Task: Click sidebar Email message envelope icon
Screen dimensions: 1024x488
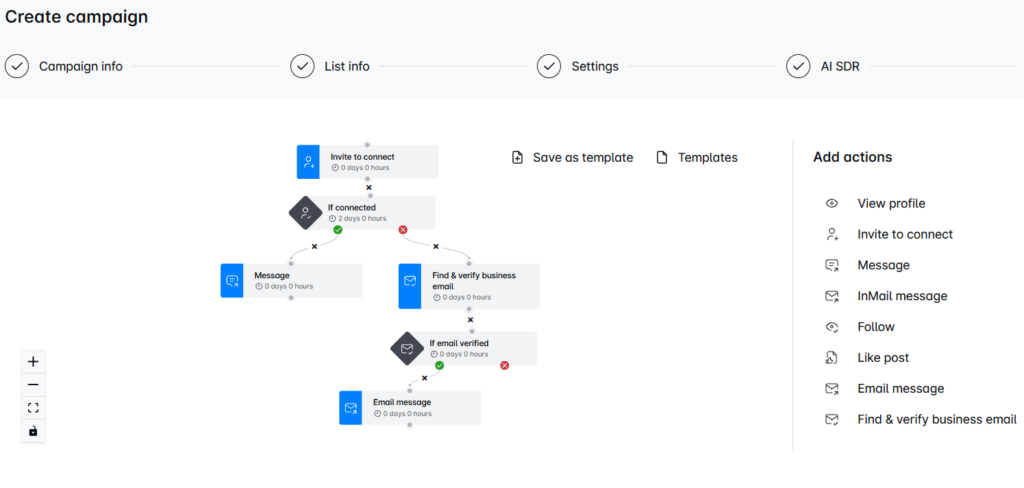Action: (831, 389)
